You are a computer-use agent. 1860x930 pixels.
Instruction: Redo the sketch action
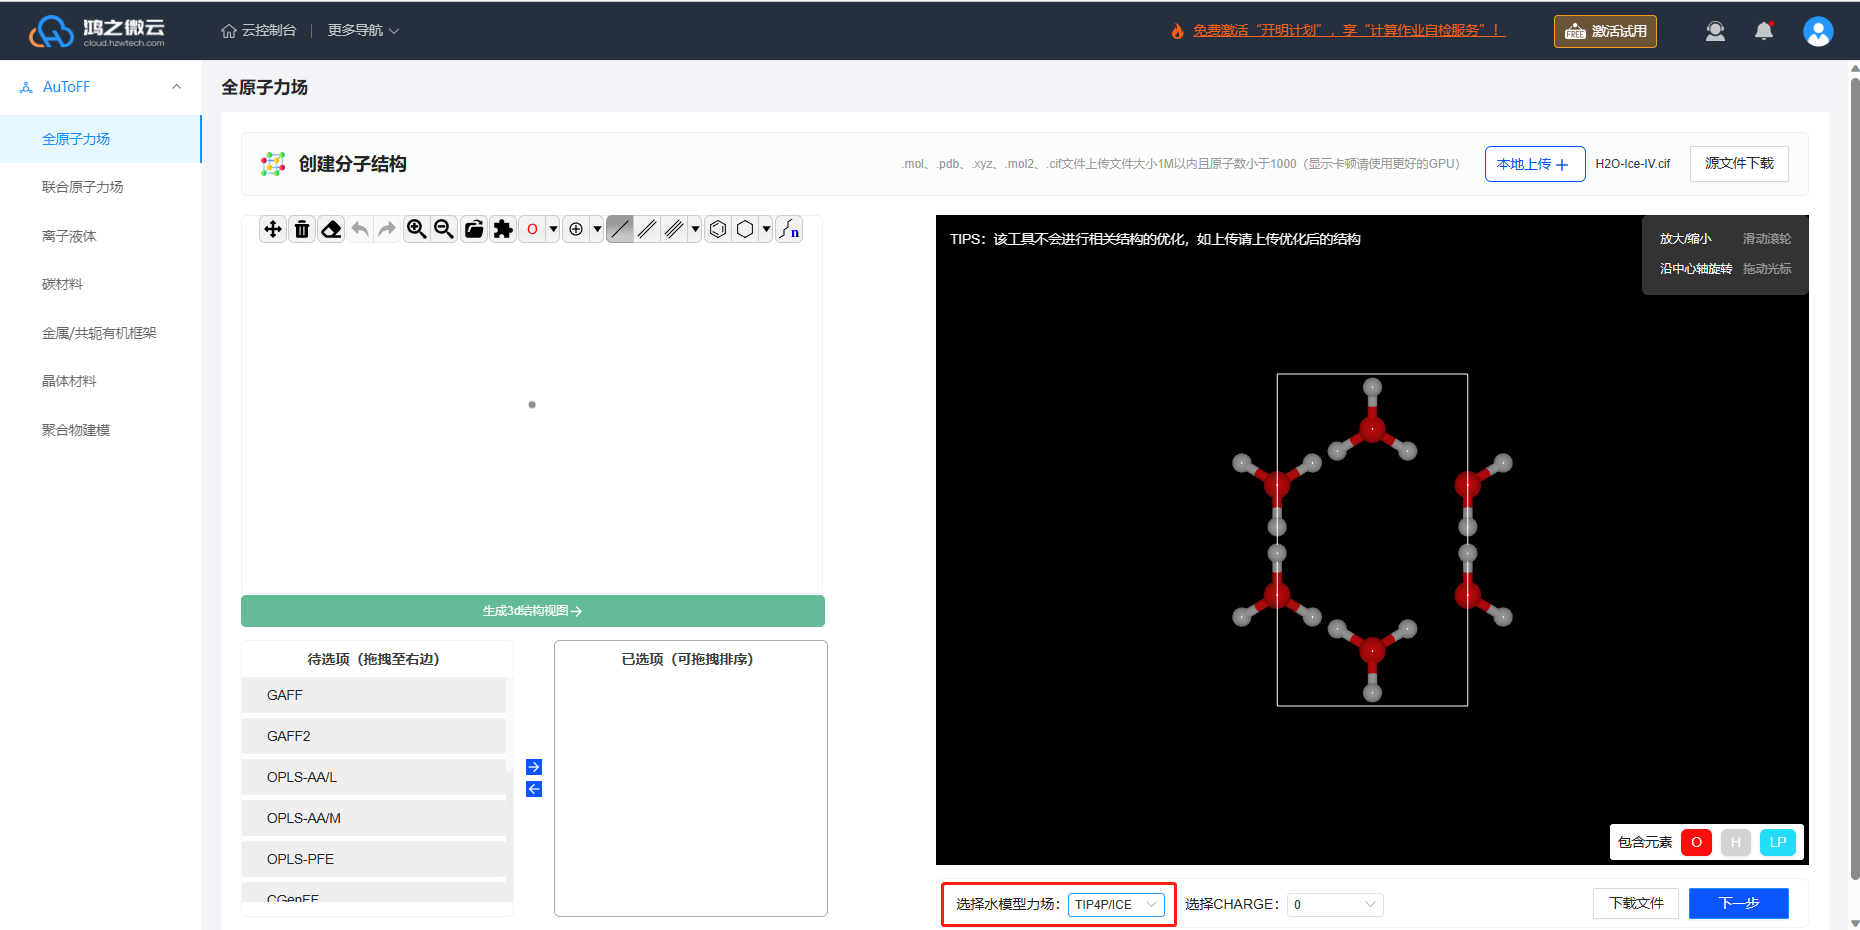tap(387, 229)
